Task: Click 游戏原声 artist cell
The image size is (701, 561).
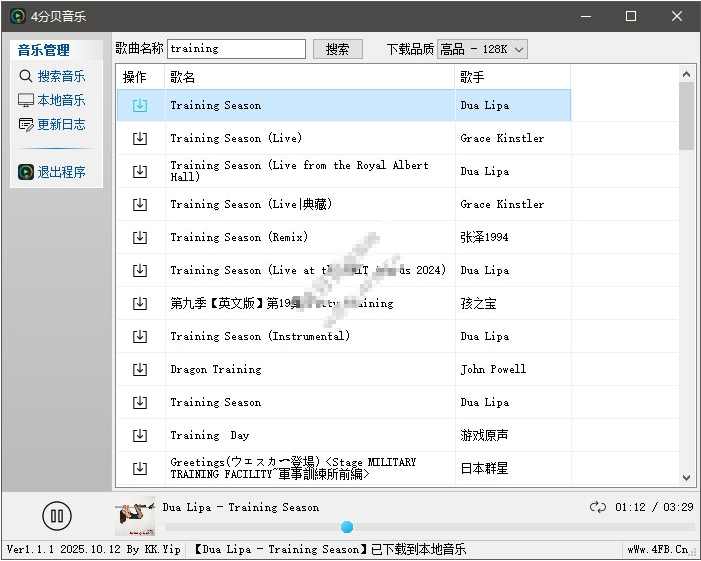Action: 485,435
